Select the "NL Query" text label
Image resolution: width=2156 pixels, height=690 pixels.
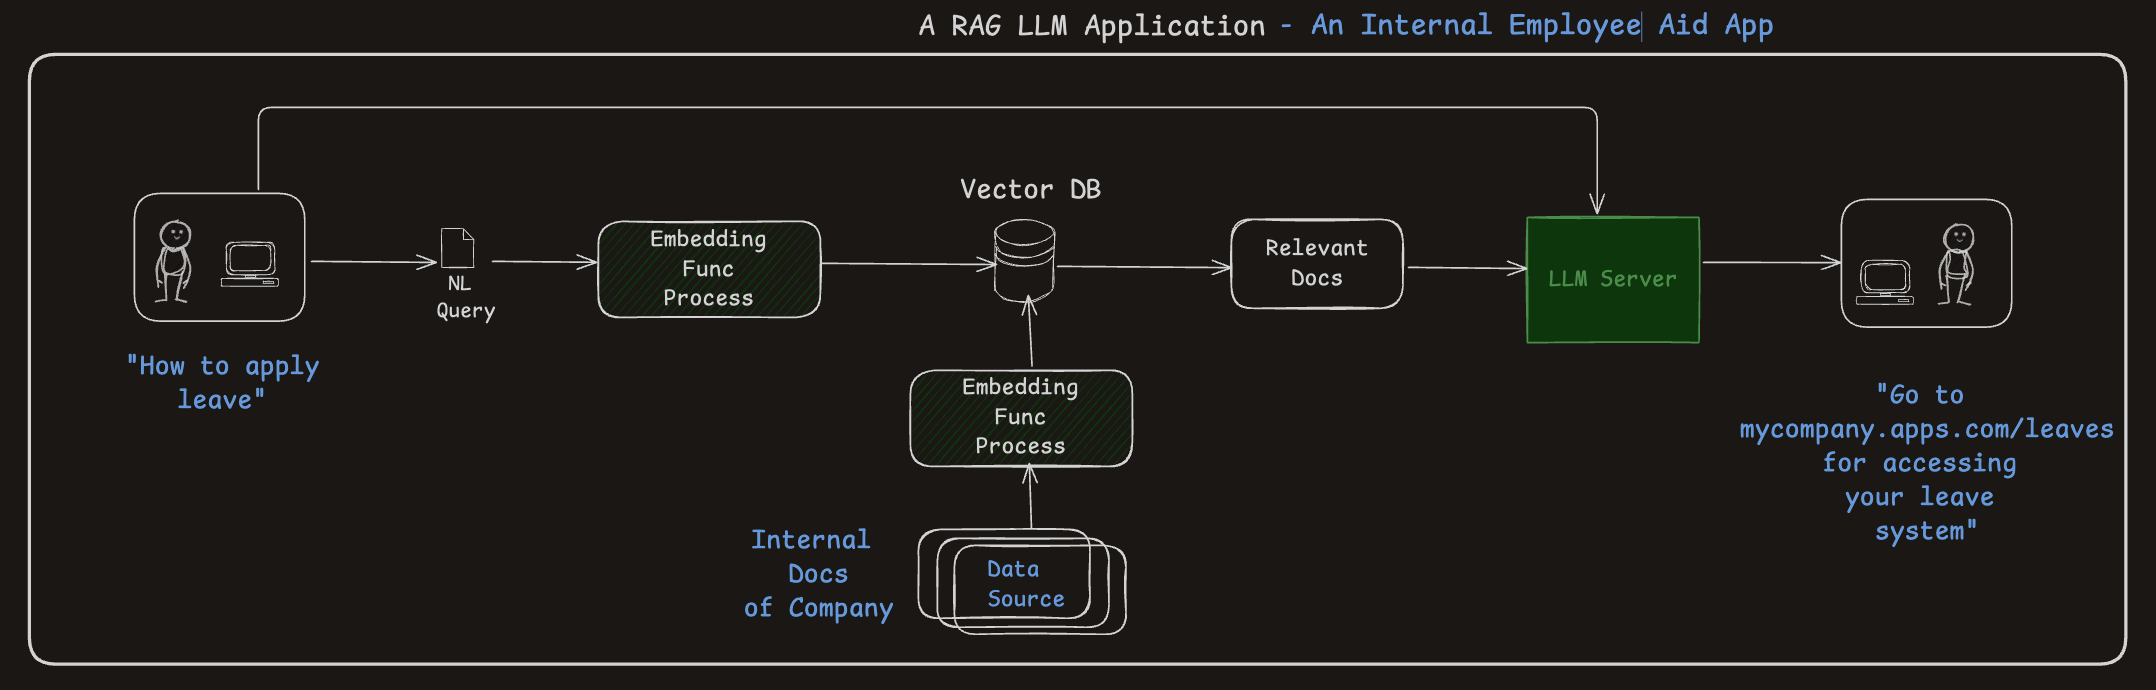[x=465, y=297]
